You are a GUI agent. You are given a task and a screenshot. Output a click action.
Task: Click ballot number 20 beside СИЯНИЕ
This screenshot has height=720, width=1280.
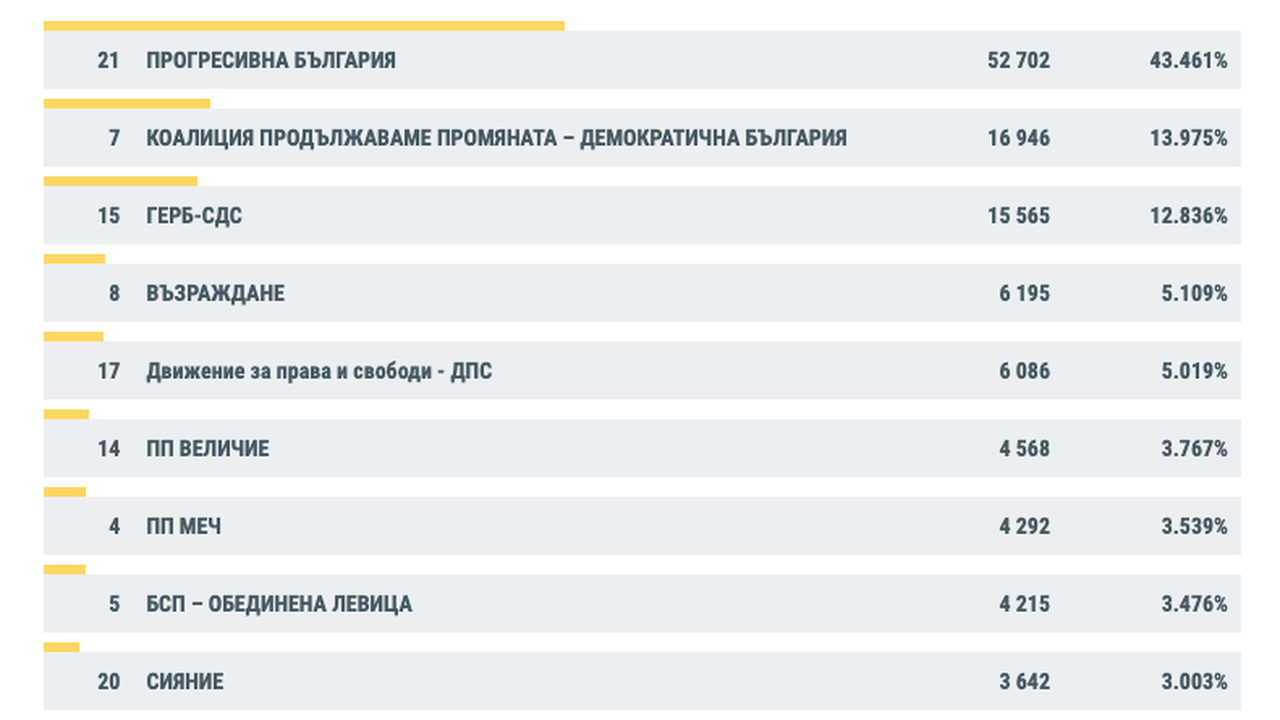tap(109, 682)
